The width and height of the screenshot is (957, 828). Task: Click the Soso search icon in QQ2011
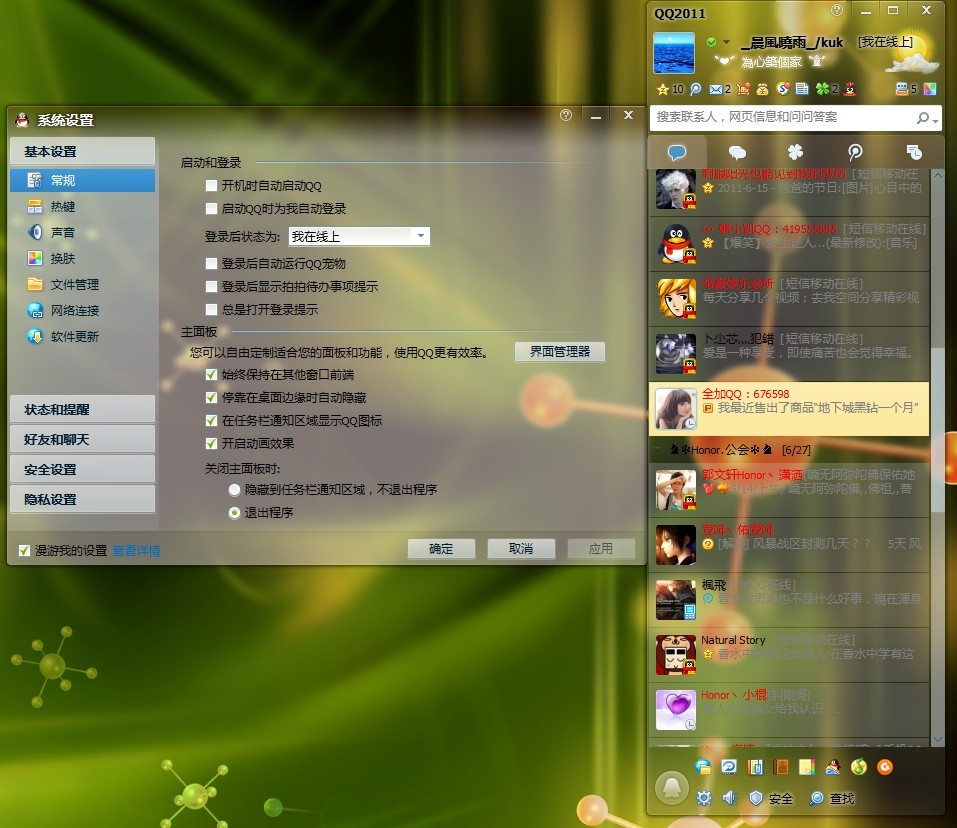[x=783, y=89]
